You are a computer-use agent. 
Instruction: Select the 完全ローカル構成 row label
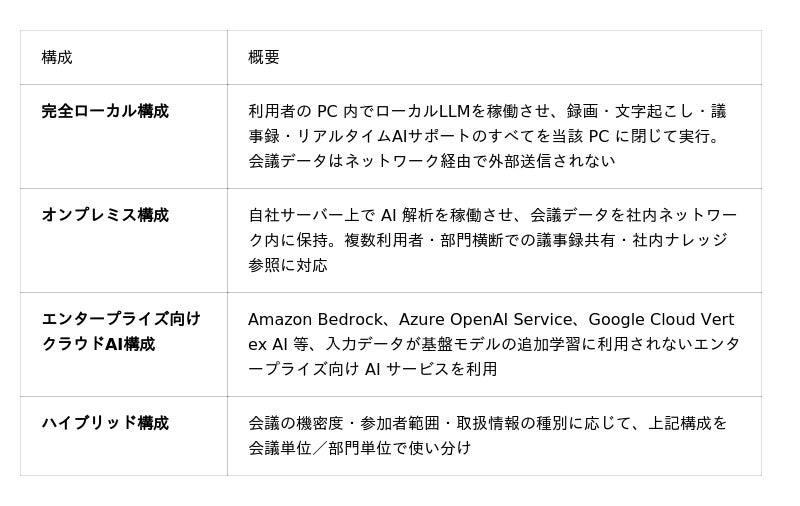[x=105, y=111]
